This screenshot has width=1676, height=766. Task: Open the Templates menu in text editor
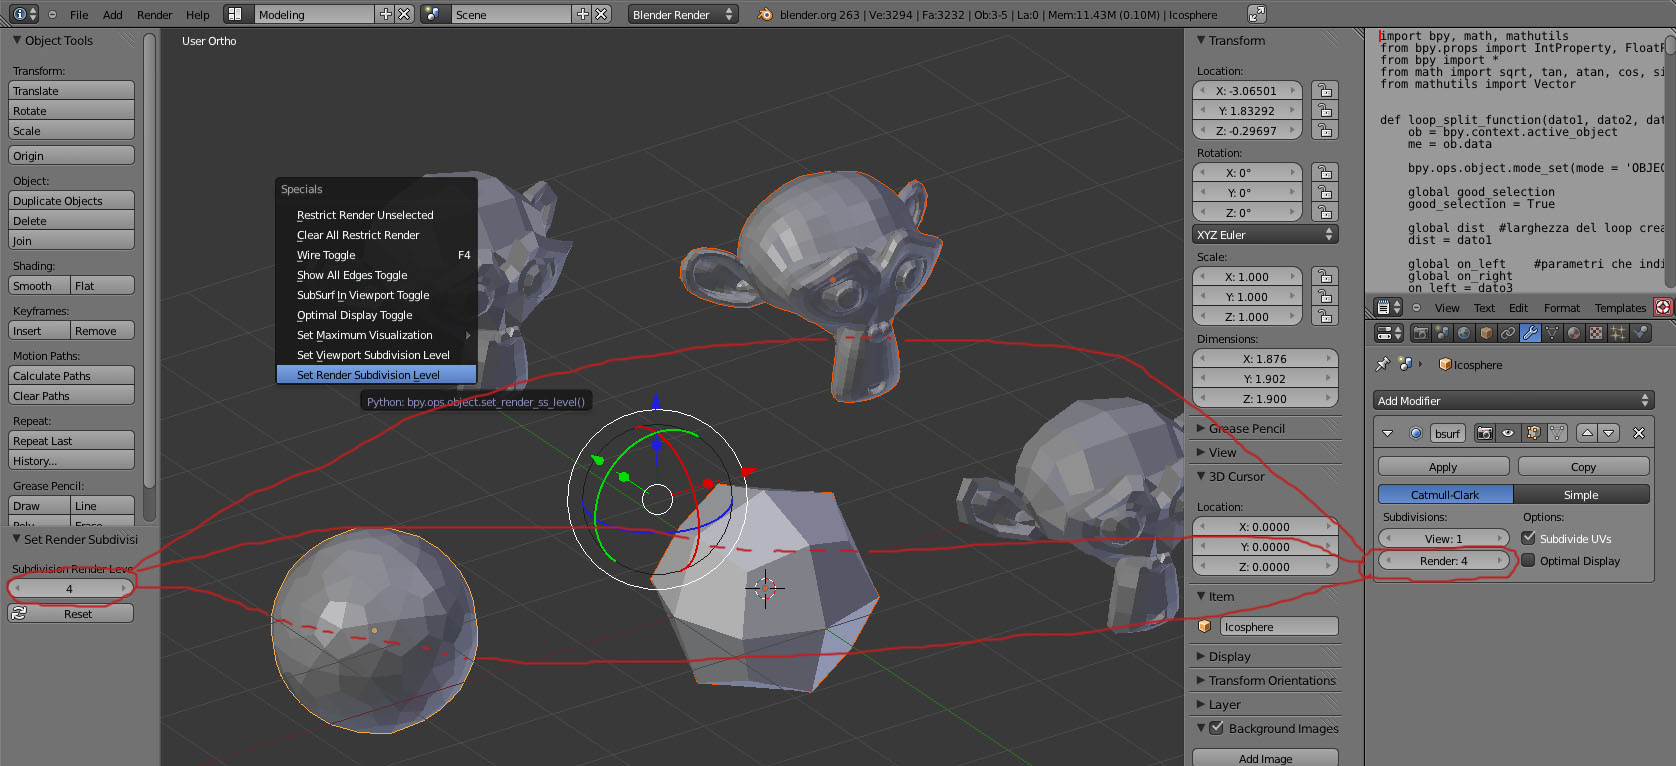coord(1620,308)
